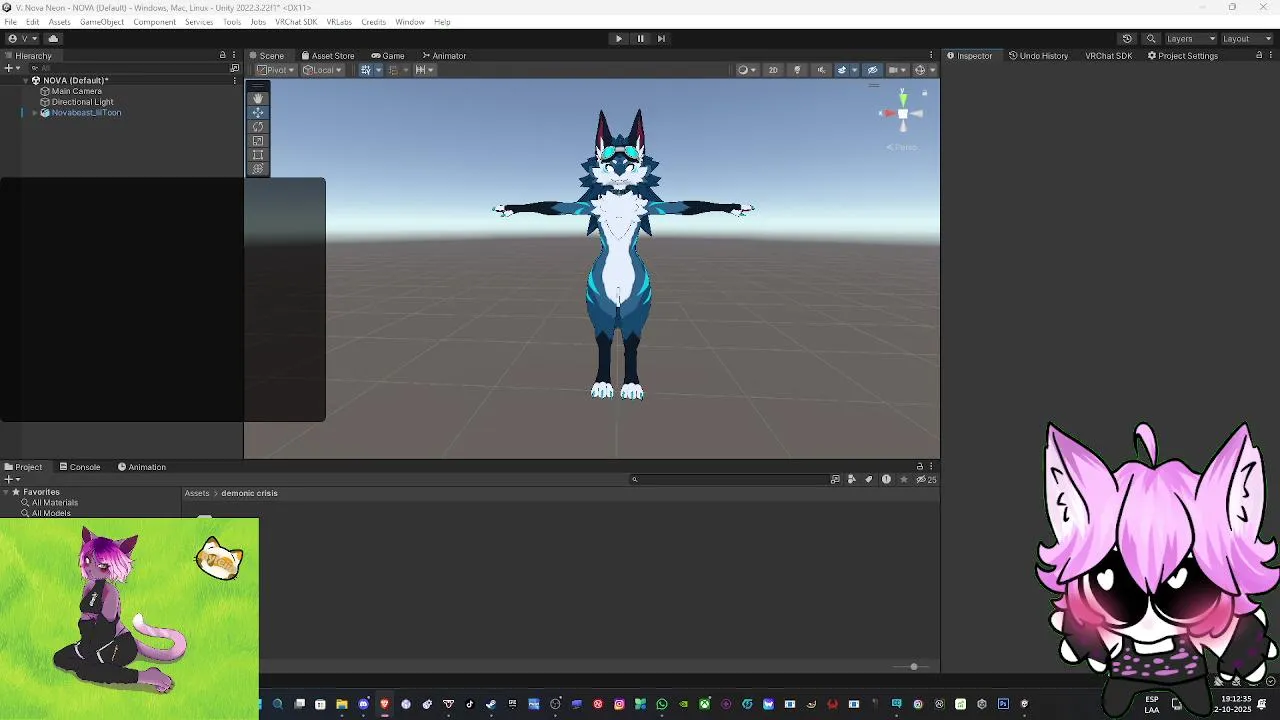
Task: Click the scene orientation gizmo
Action: [x=903, y=113]
